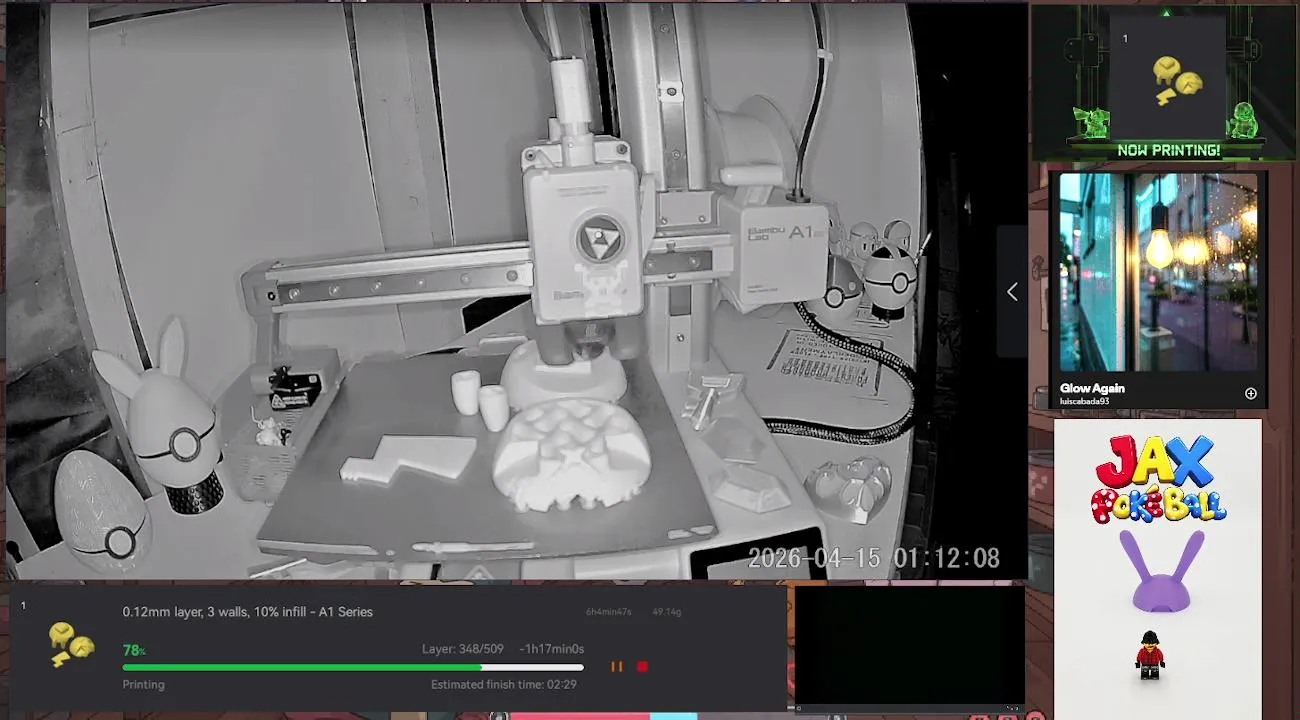Click the 'Printing' status label
Viewport: 1300px width, 720px height.
coord(143,685)
